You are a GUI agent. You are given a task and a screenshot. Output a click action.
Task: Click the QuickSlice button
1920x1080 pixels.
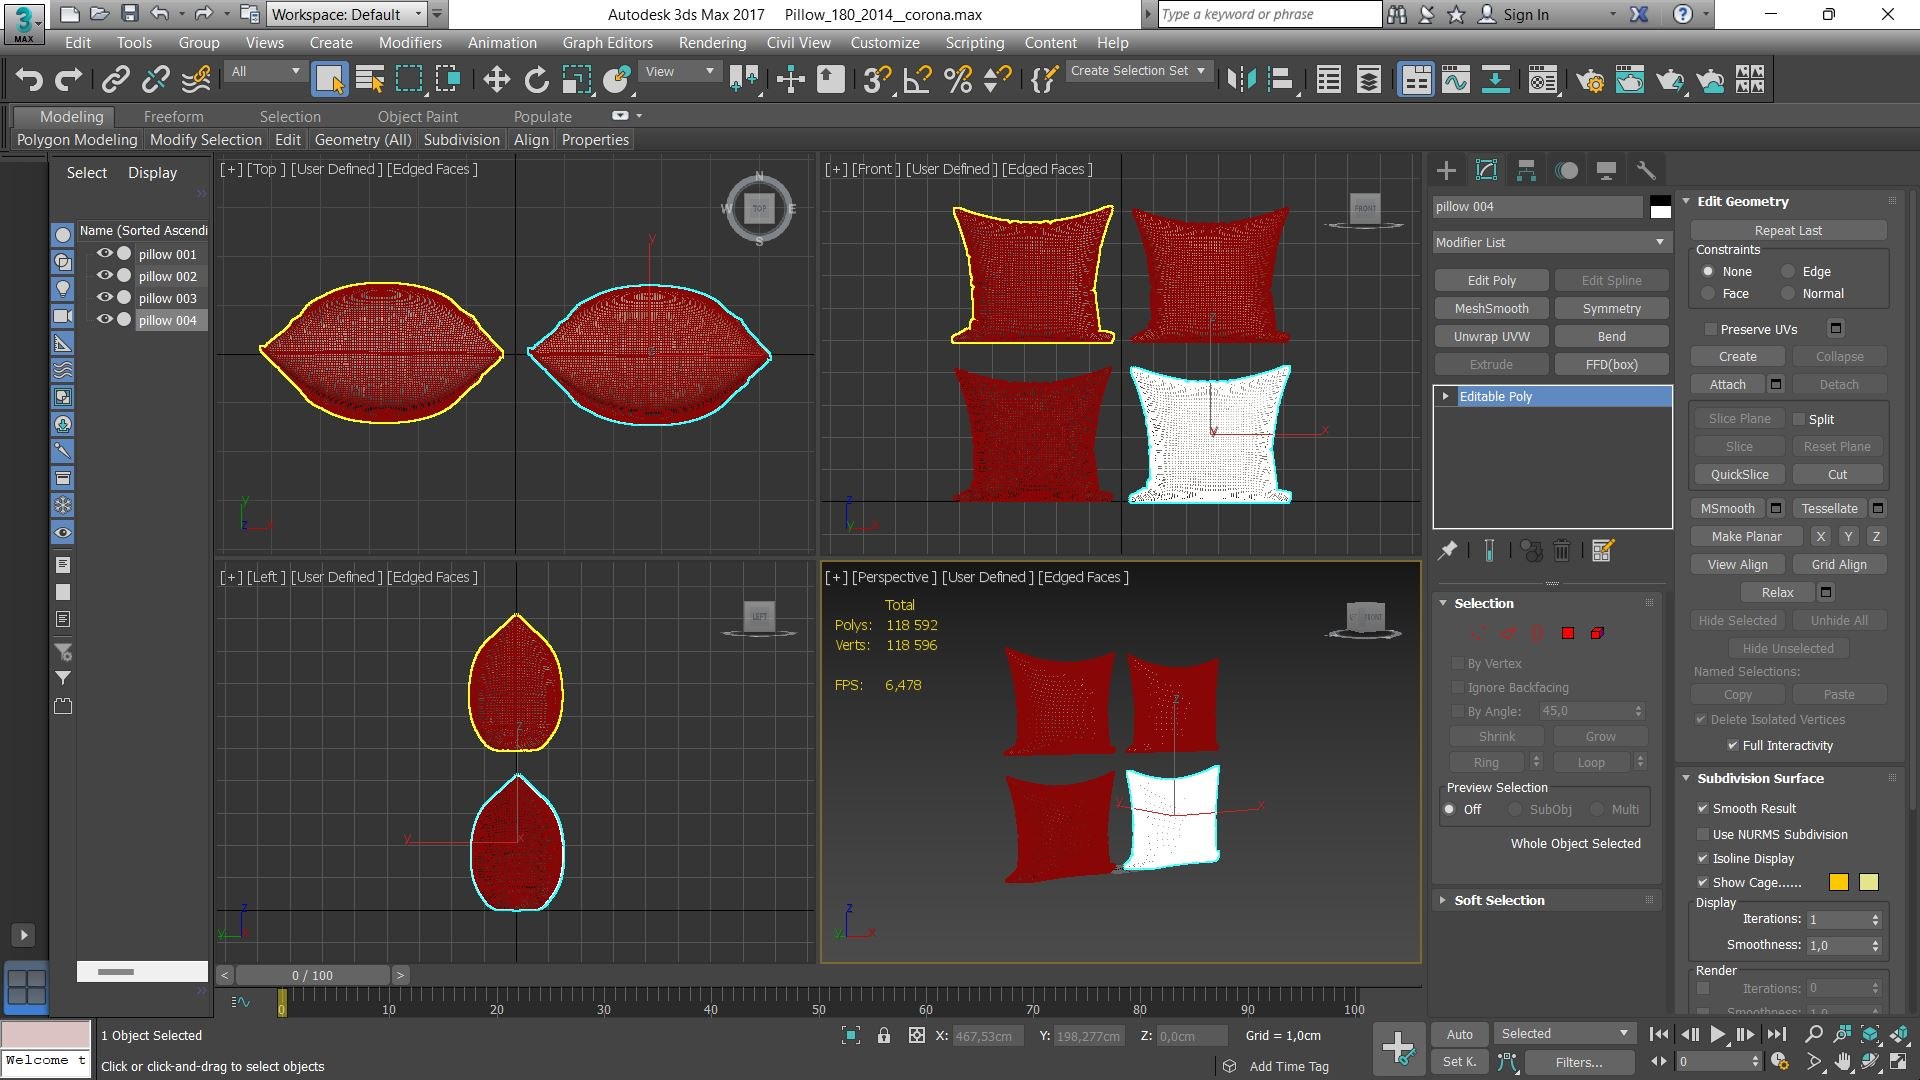[x=1739, y=474]
